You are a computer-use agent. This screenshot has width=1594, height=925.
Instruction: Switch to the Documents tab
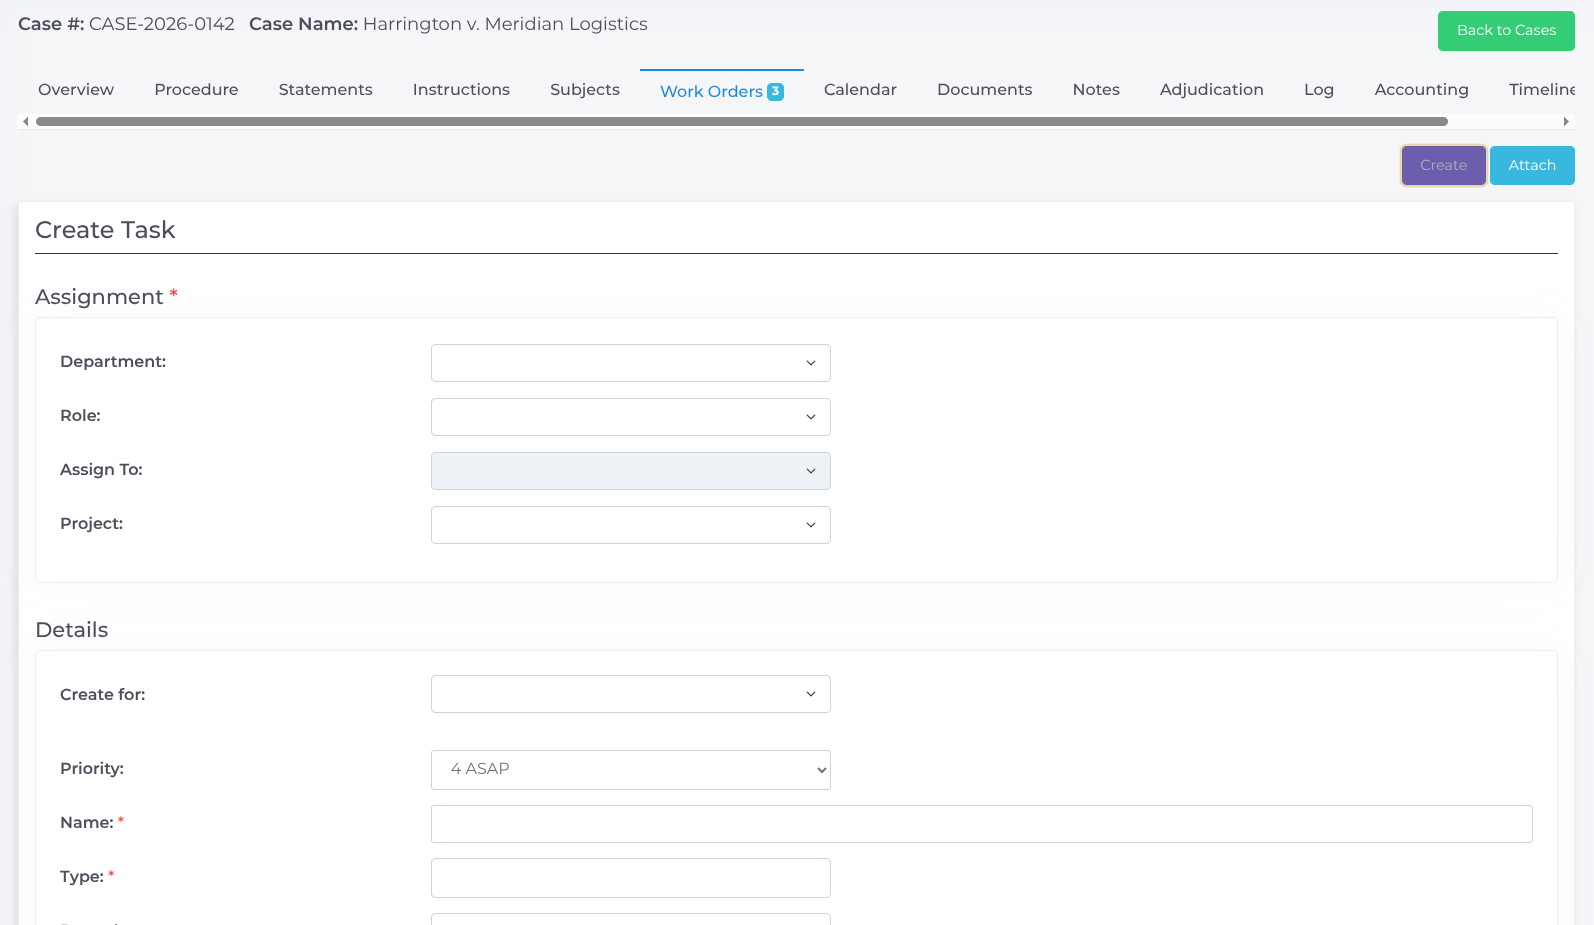984,90
